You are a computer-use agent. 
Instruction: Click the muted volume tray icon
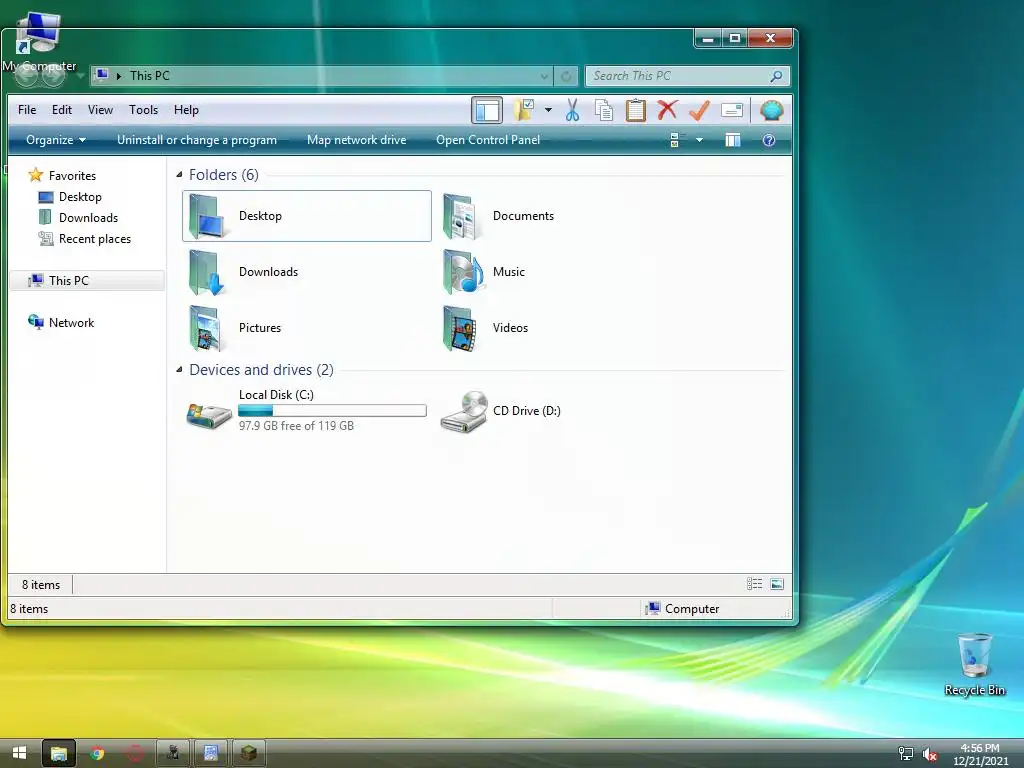click(929, 754)
